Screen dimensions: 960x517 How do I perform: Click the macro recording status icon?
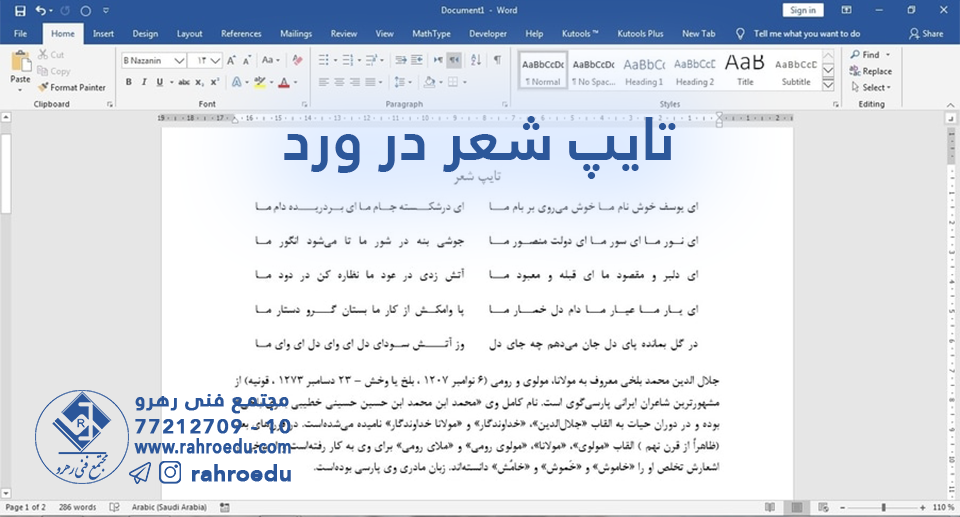coord(225,507)
